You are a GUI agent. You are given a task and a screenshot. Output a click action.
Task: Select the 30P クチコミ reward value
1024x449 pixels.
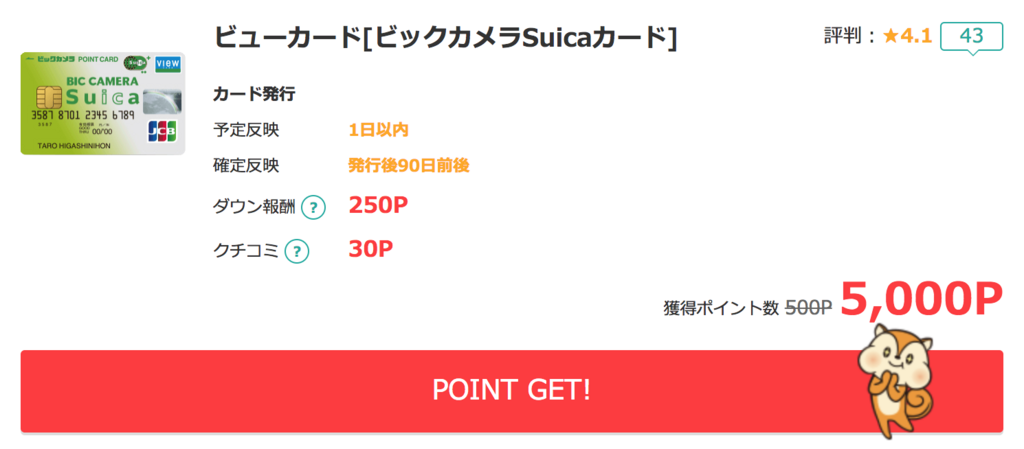(x=370, y=249)
